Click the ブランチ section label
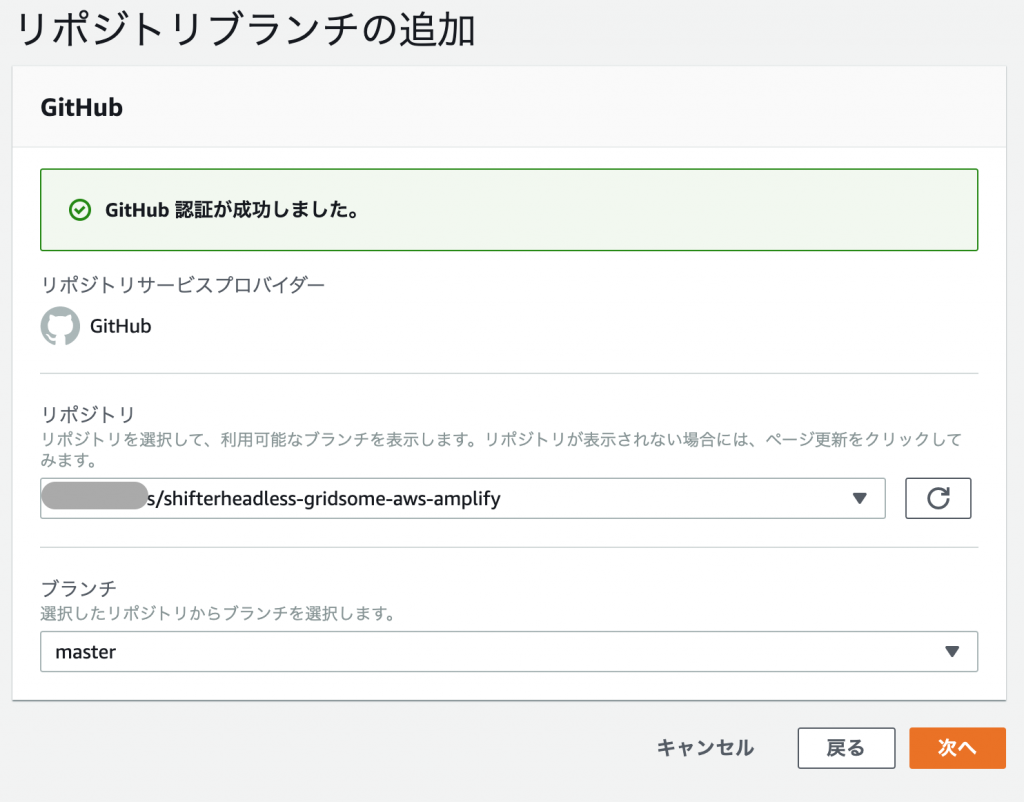Viewport: 1024px width, 802px height. click(x=78, y=588)
